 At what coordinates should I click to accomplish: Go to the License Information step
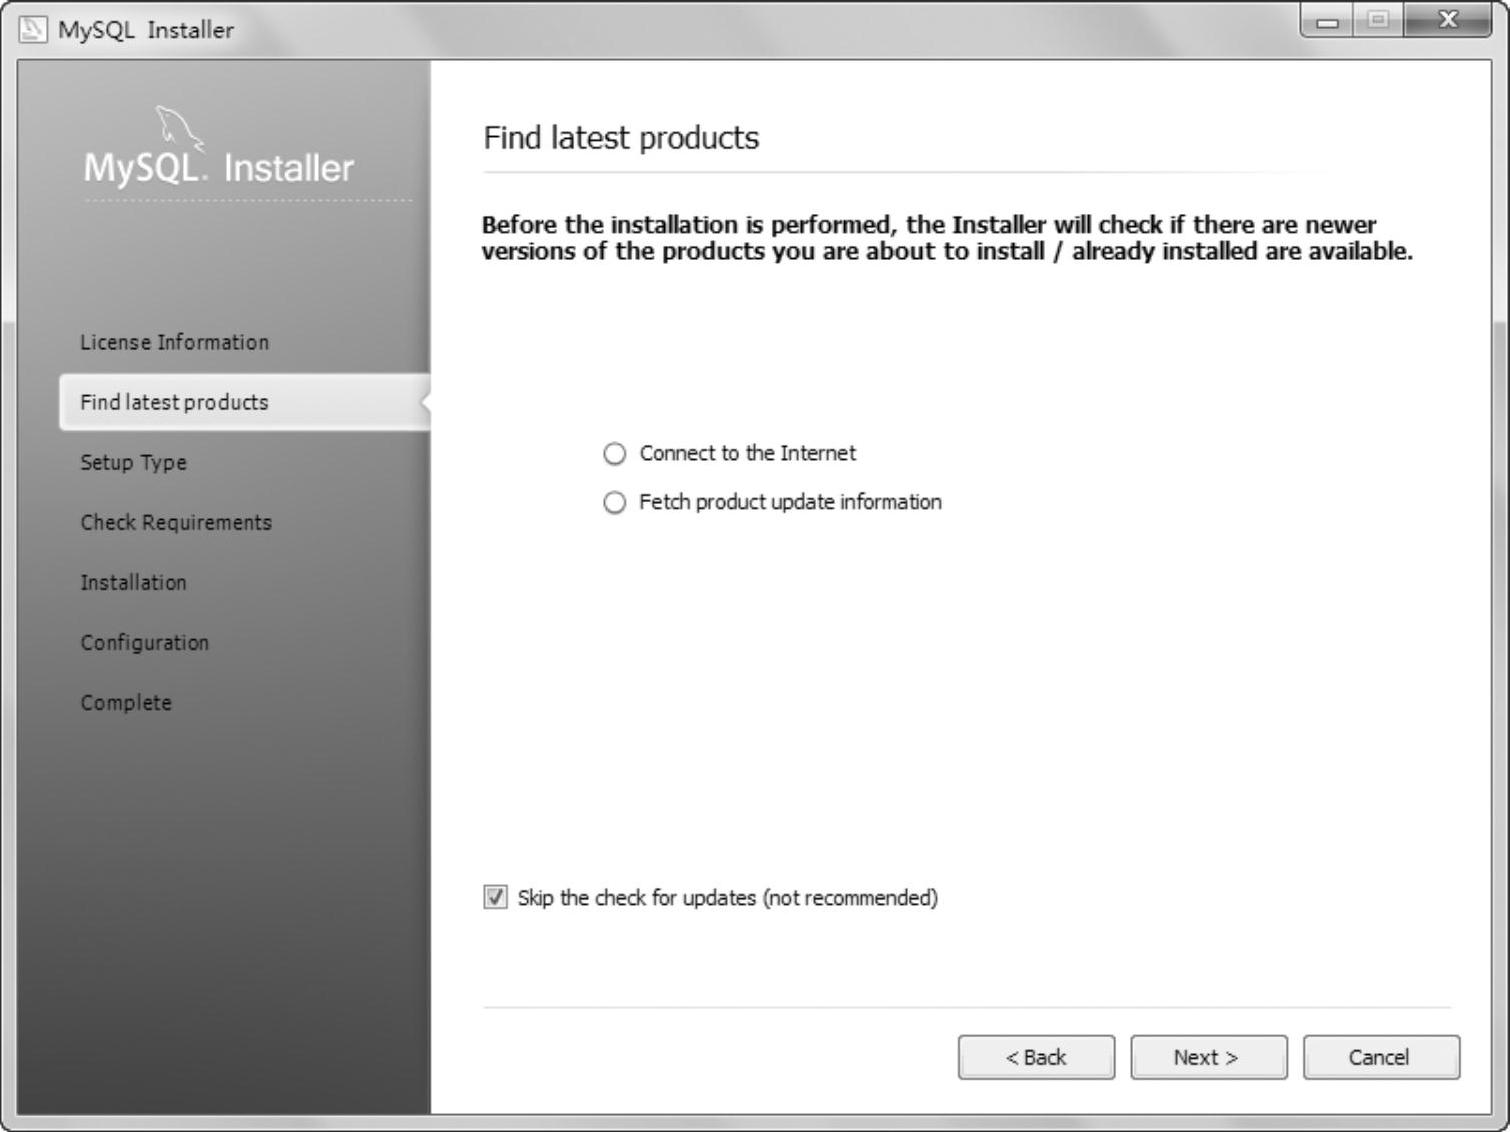click(174, 342)
